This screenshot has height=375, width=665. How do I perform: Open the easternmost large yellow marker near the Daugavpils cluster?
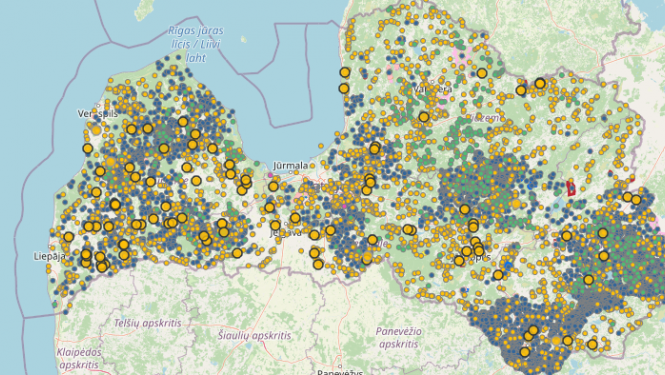point(592,344)
